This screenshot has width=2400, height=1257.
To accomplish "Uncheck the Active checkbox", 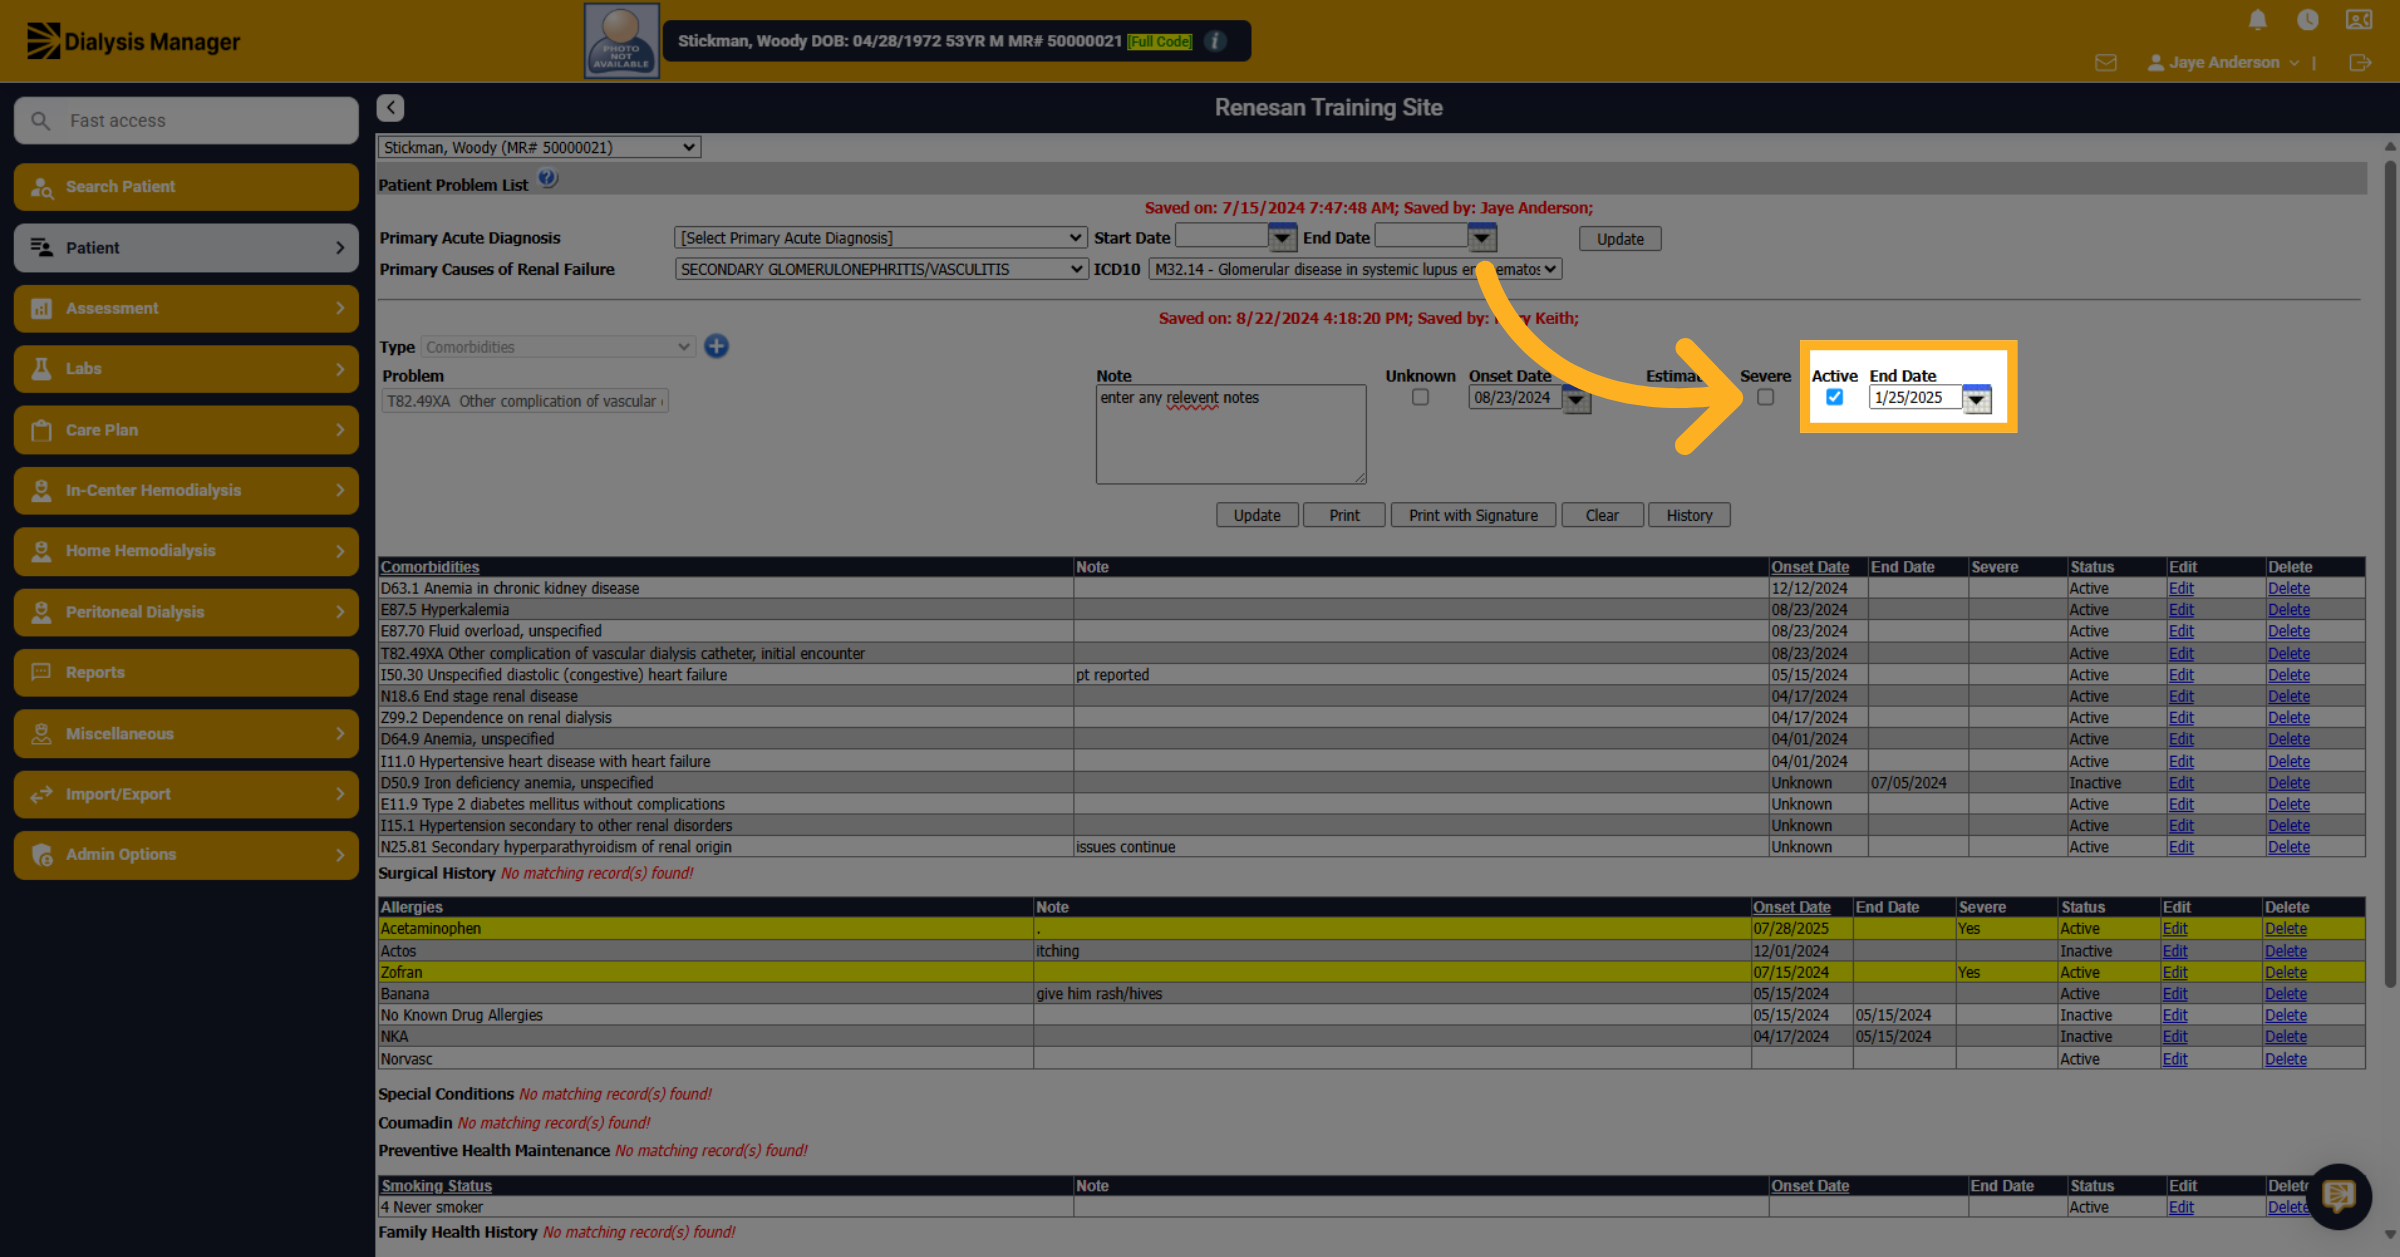I will pyautogui.click(x=1834, y=397).
